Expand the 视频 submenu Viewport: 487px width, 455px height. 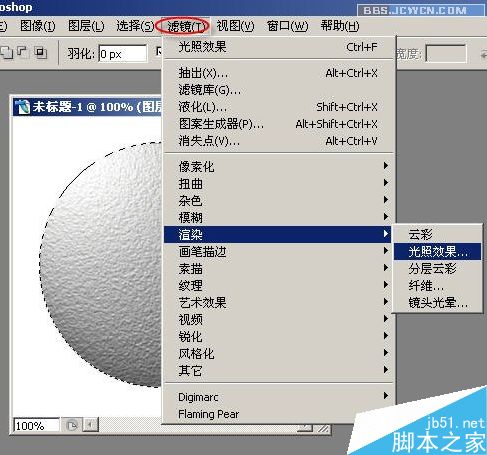click(x=279, y=319)
